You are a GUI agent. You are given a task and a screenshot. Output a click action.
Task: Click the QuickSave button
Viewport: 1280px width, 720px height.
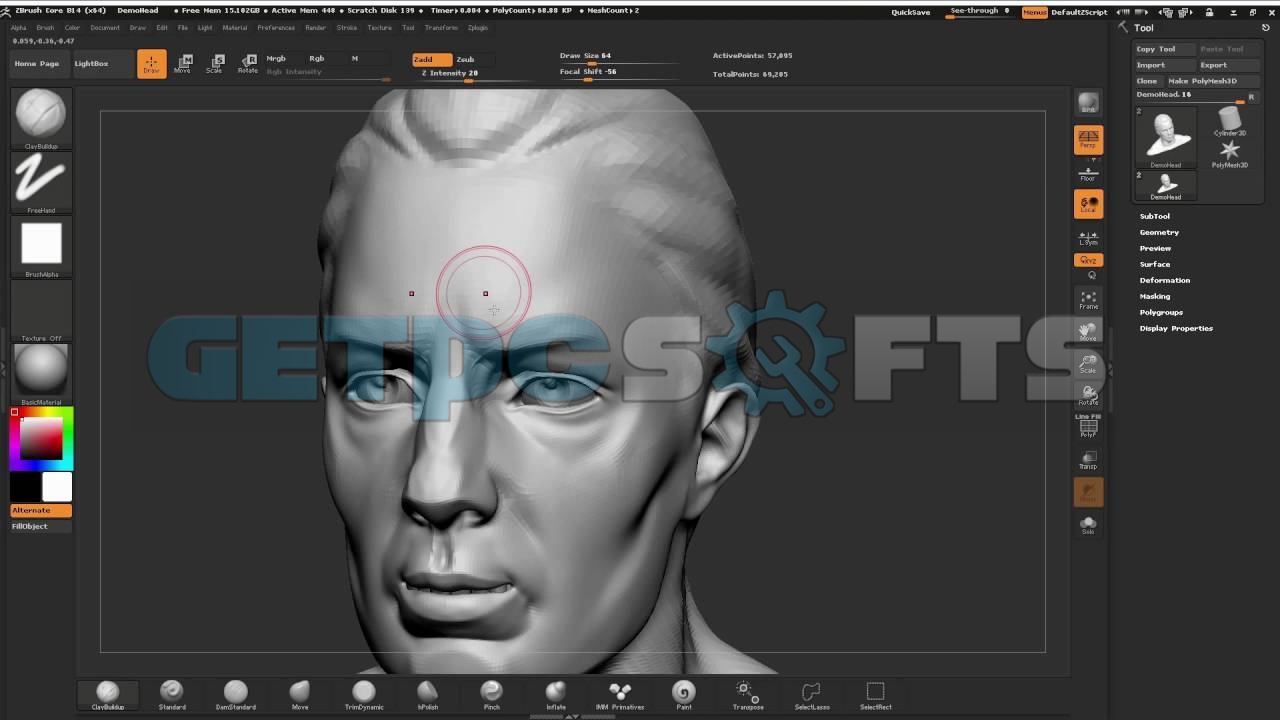pyautogui.click(x=910, y=12)
